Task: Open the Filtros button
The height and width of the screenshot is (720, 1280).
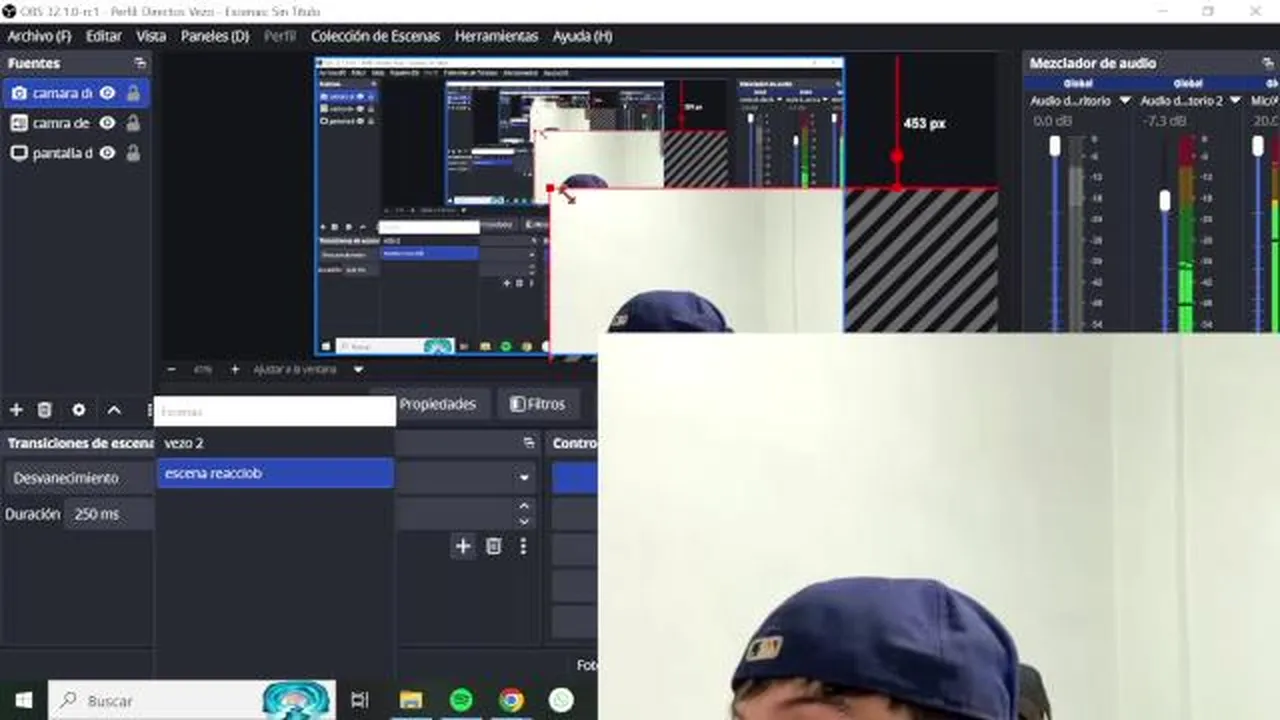Action: (538, 404)
